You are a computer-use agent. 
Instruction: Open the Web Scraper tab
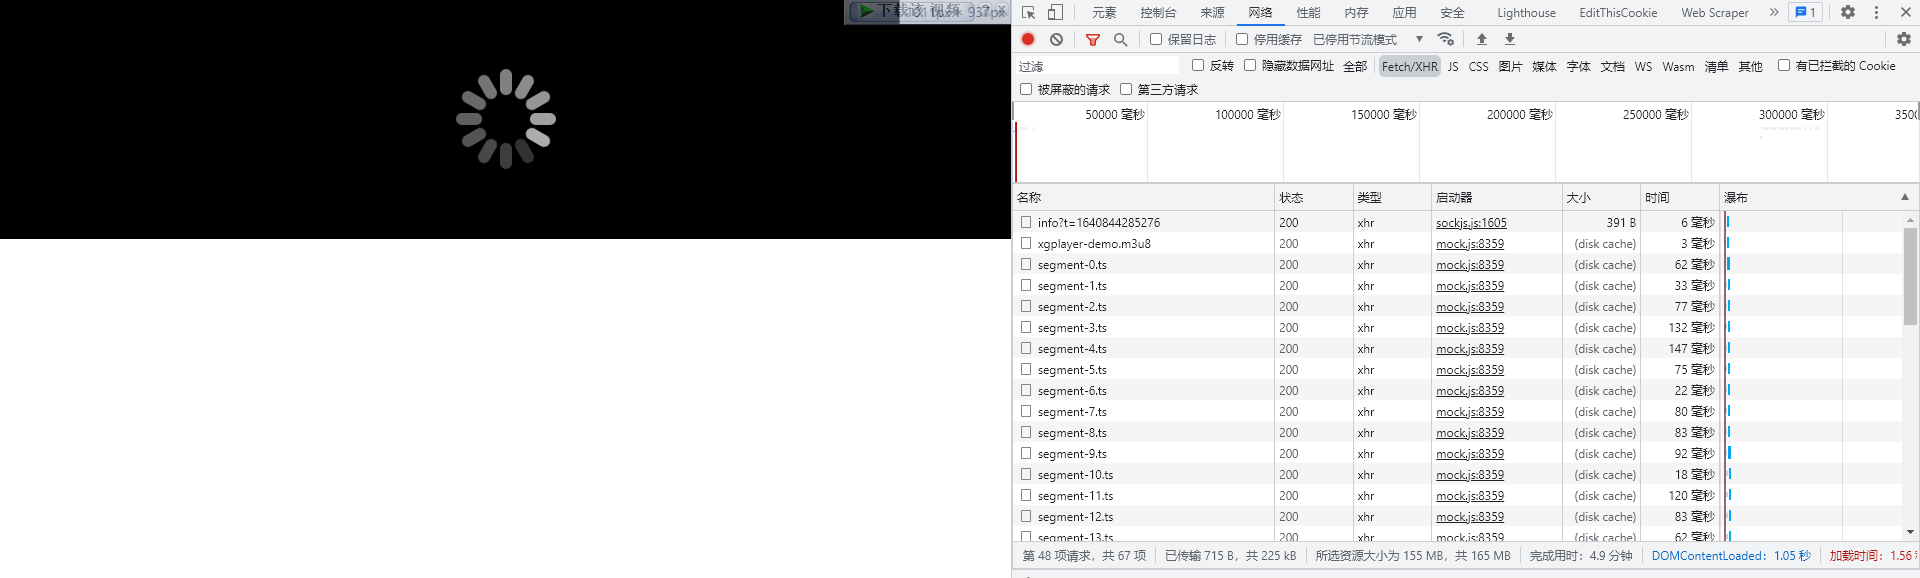(x=1715, y=12)
